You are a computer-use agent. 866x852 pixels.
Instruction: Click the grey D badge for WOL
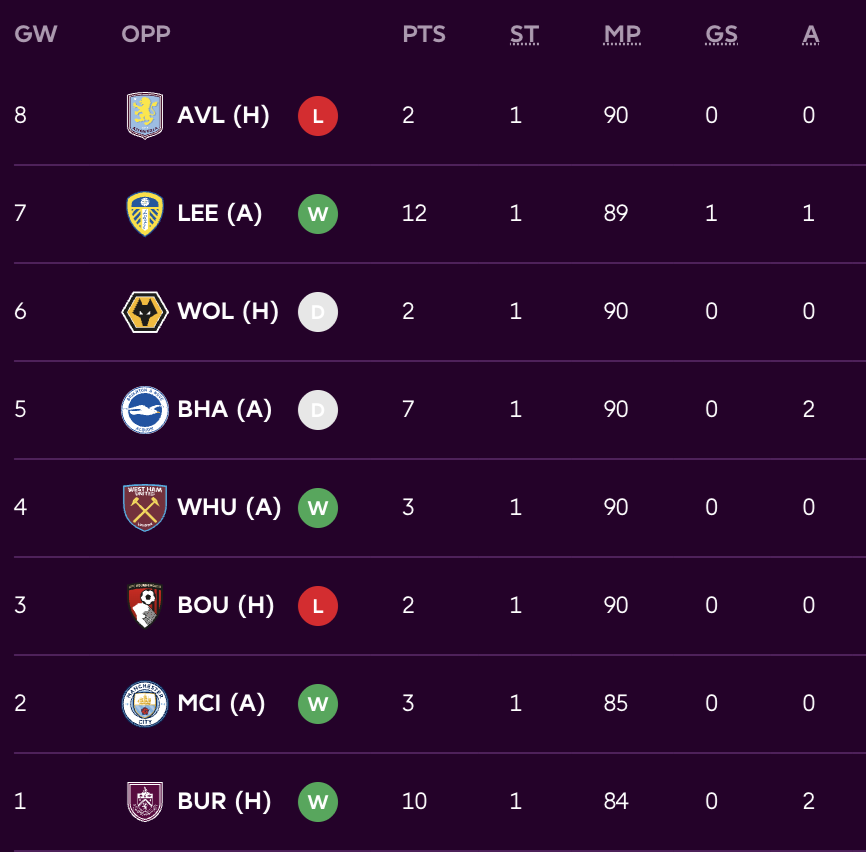(318, 312)
